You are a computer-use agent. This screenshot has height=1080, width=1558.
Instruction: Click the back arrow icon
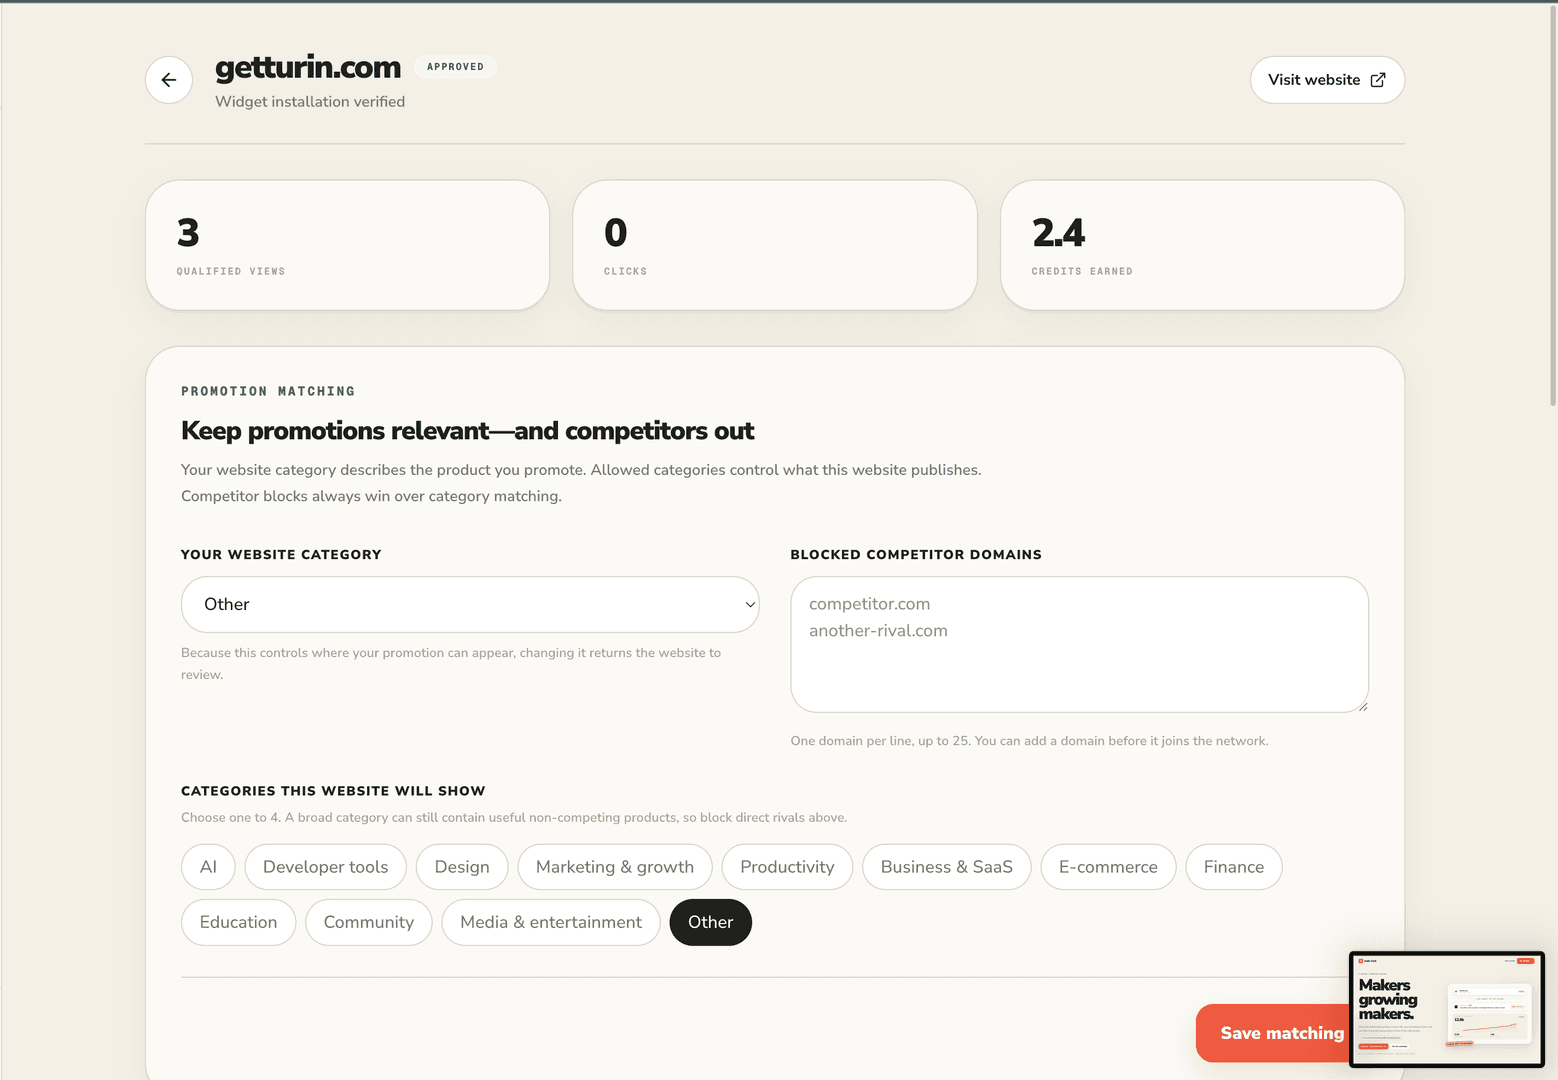pyautogui.click(x=169, y=80)
